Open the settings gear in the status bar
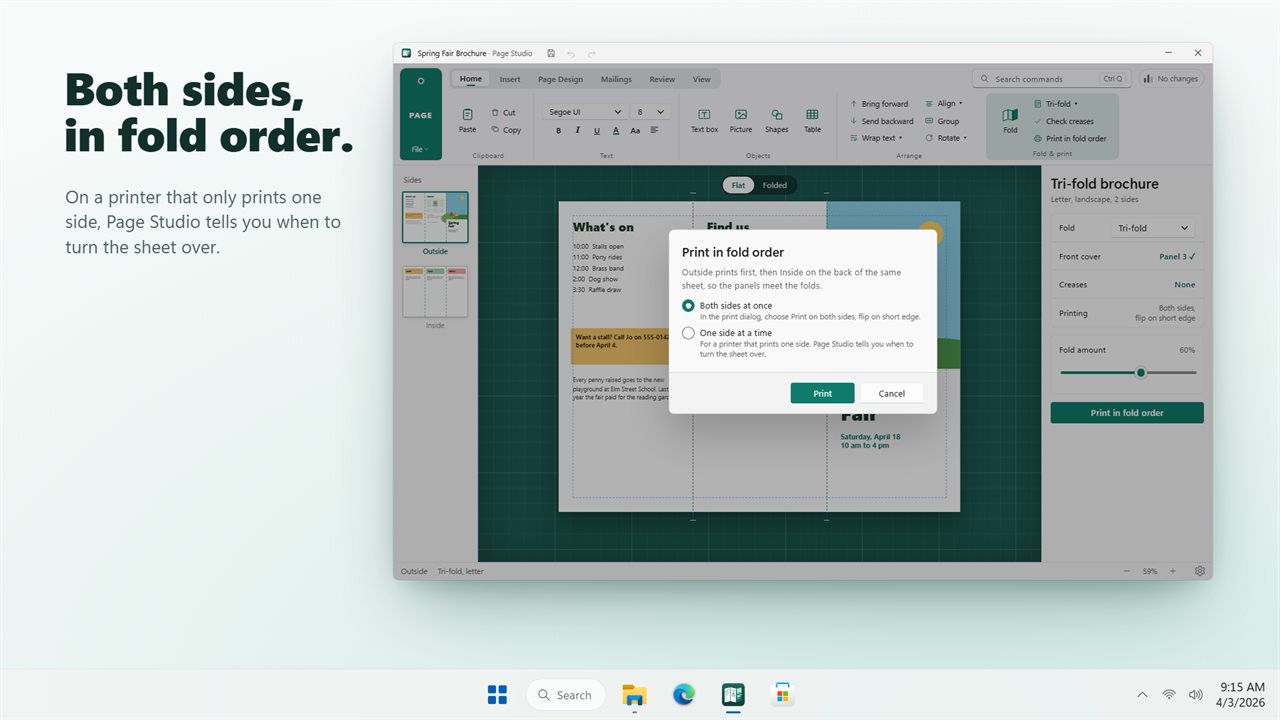This screenshot has width=1280, height=720. [1199, 571]
